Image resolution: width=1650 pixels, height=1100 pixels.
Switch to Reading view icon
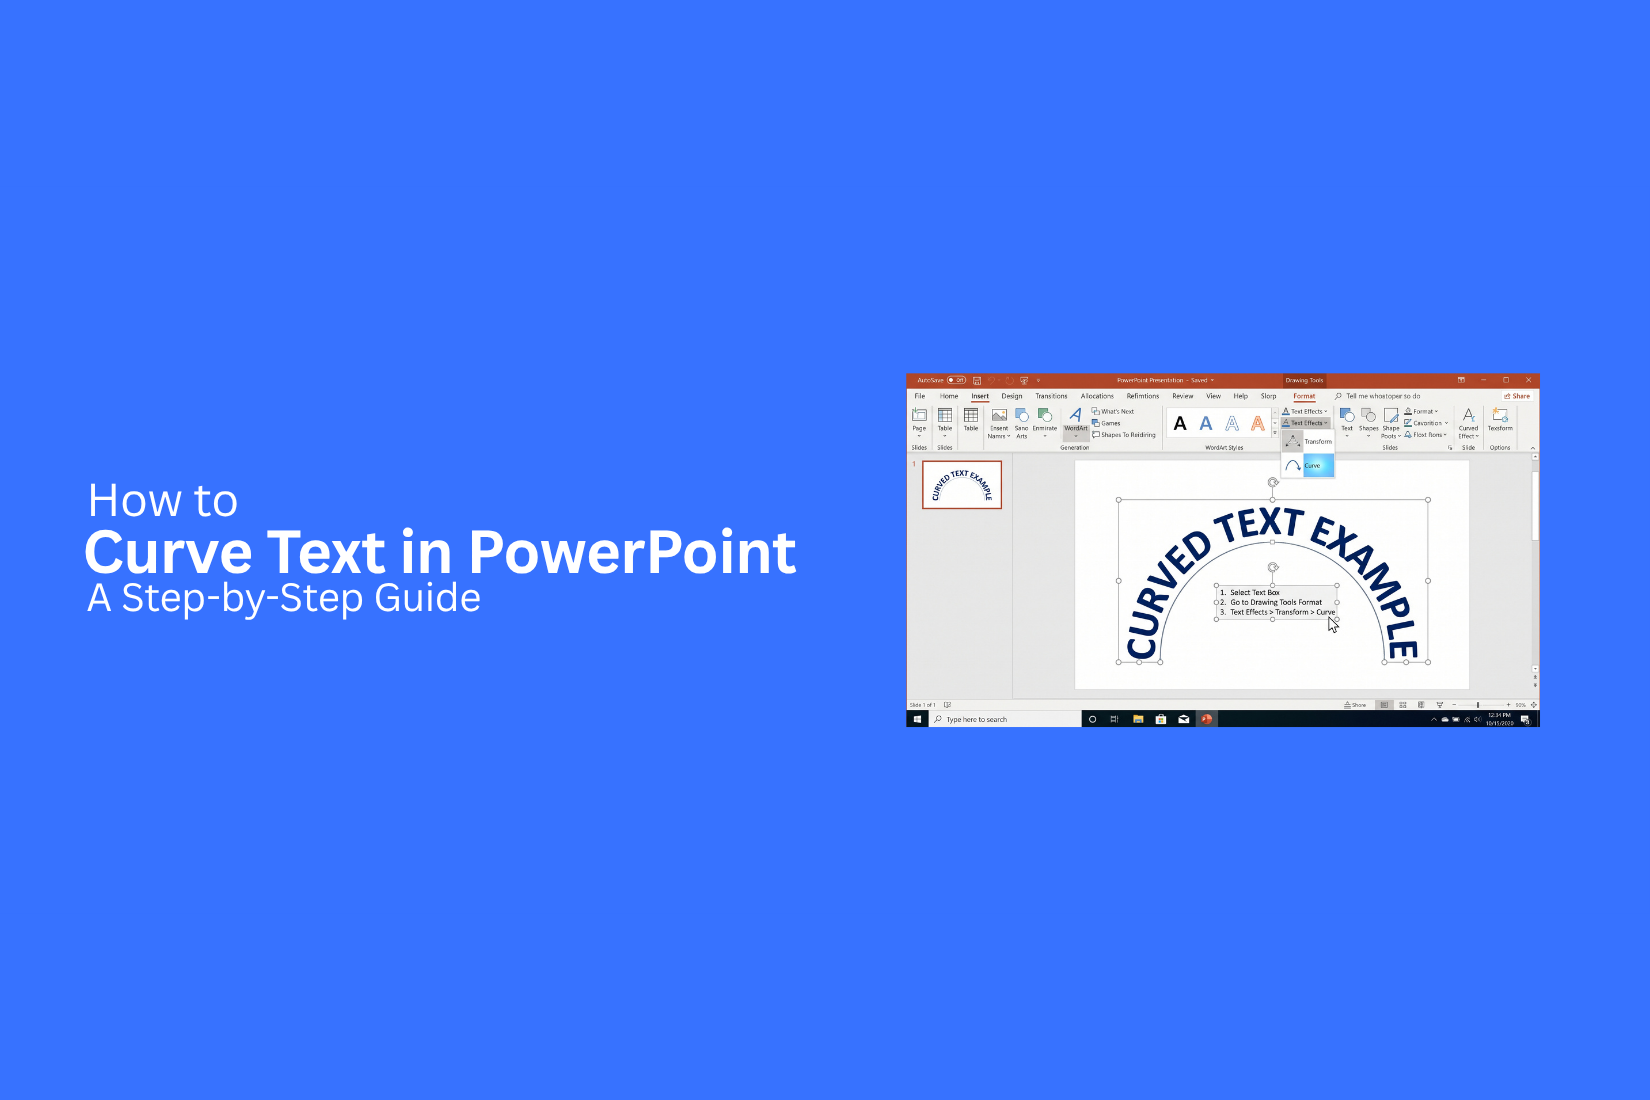(x=1421, y=705)
